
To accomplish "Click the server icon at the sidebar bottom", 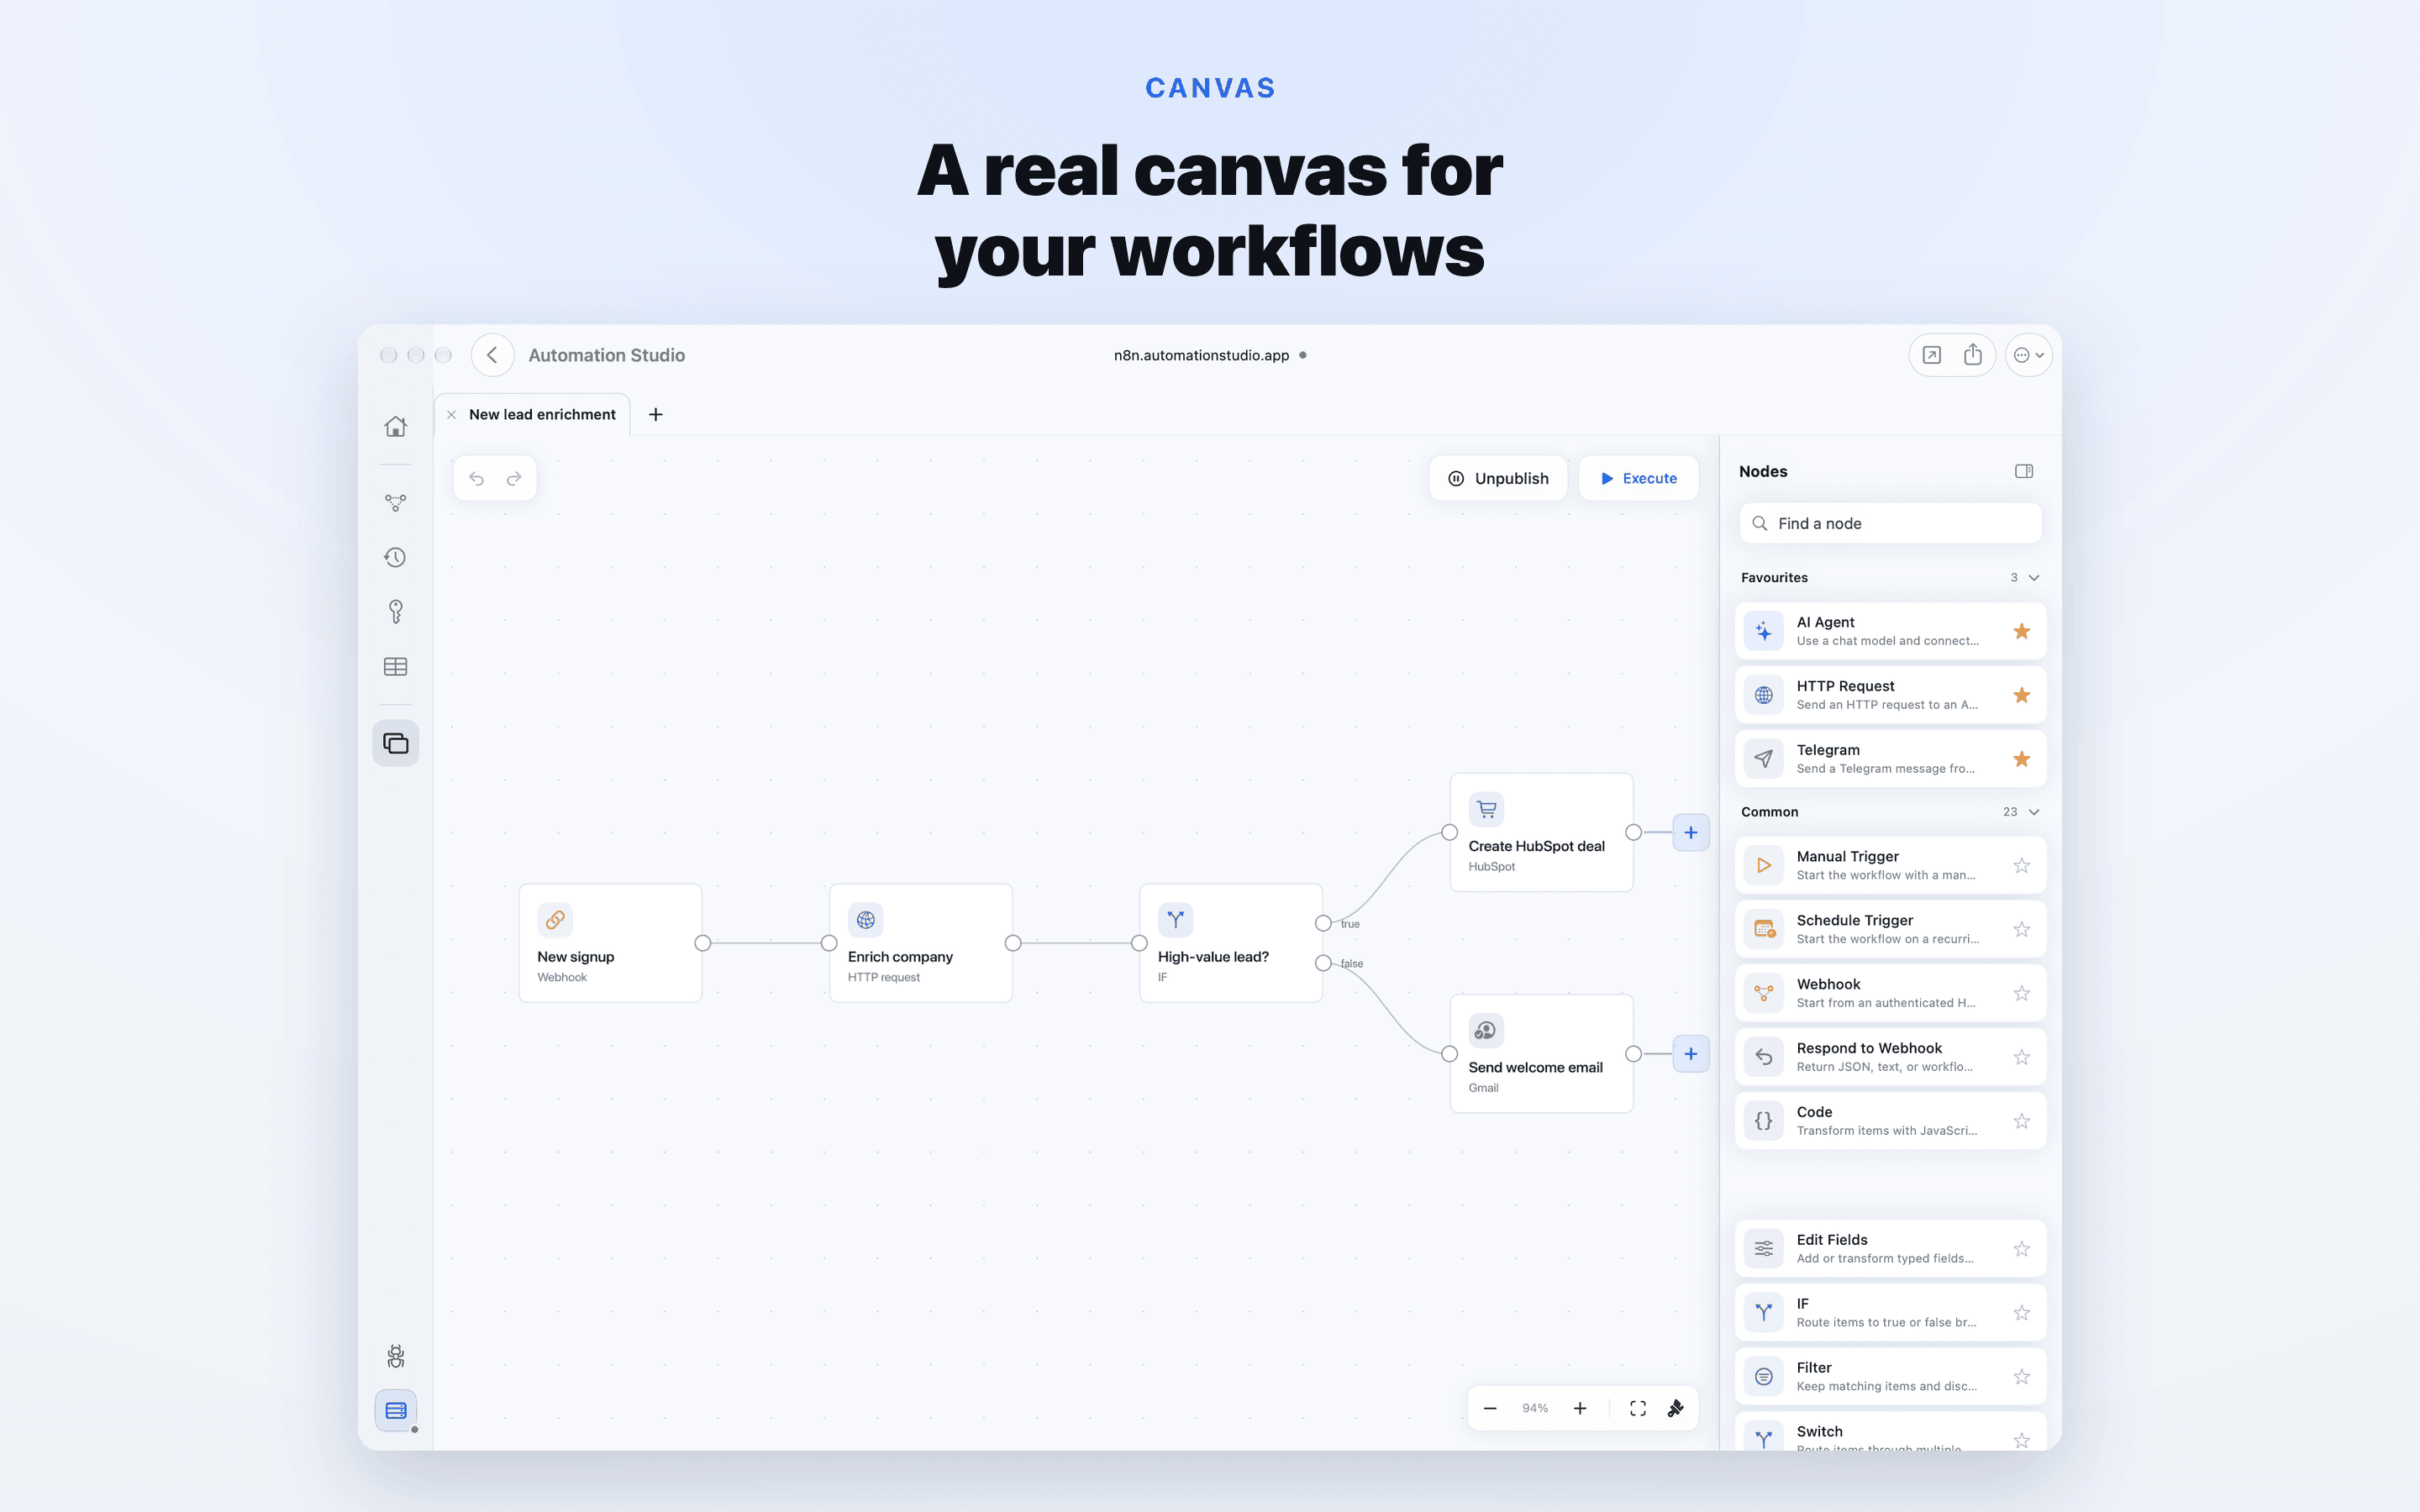I will [395, 1410].
